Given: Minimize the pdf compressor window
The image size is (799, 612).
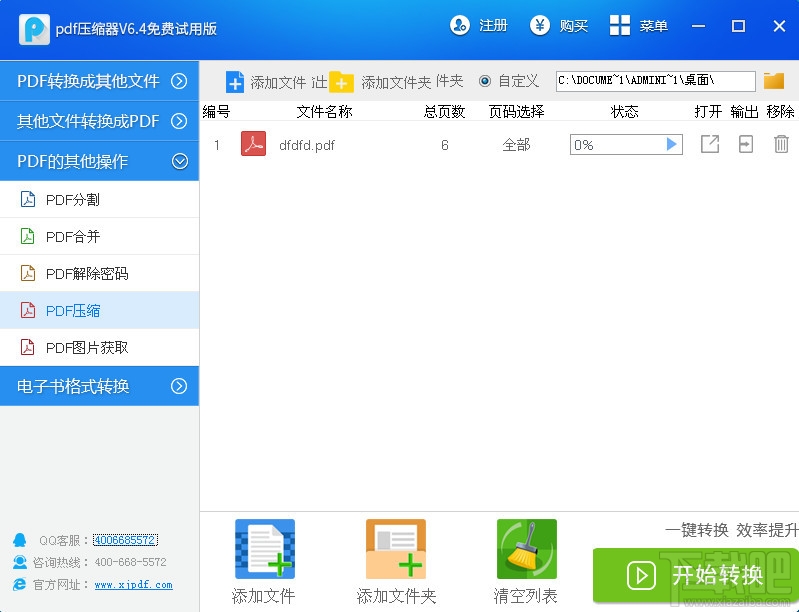Looking at the screenshot, I should pos(699,26).
